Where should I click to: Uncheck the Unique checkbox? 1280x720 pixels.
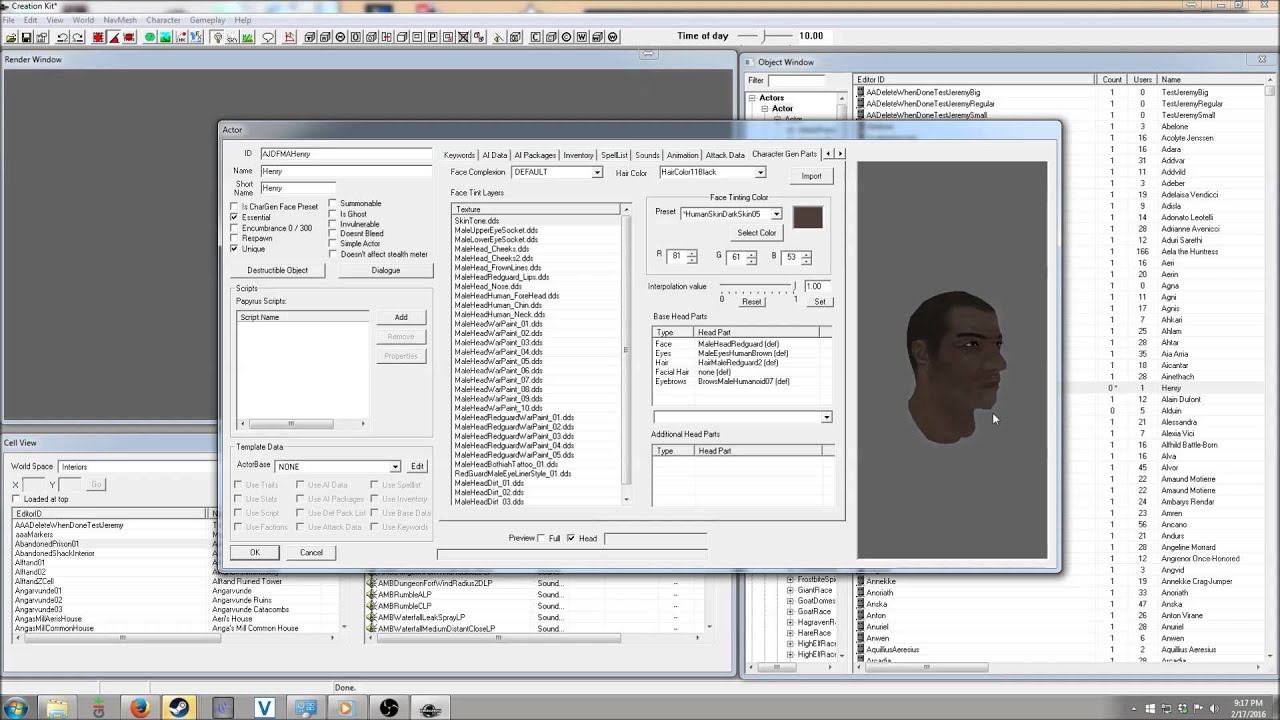235,249
